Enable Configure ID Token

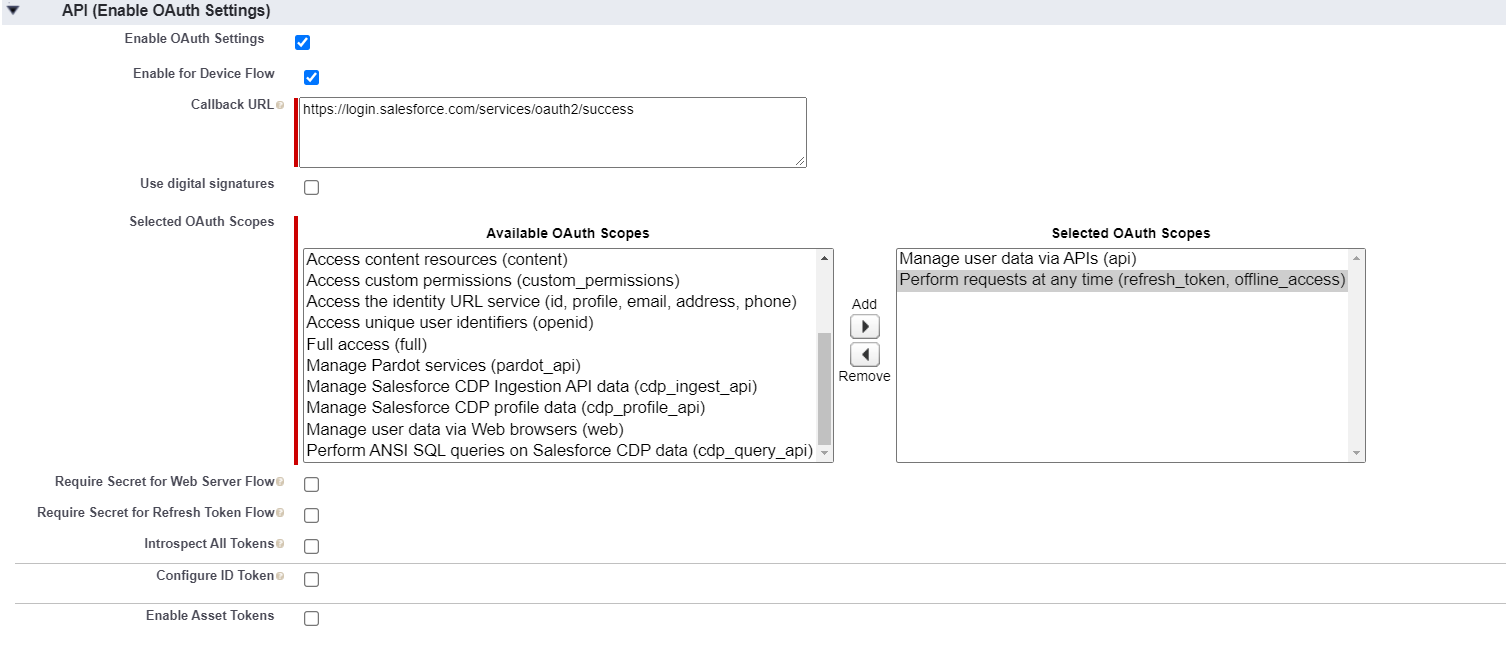310,578
